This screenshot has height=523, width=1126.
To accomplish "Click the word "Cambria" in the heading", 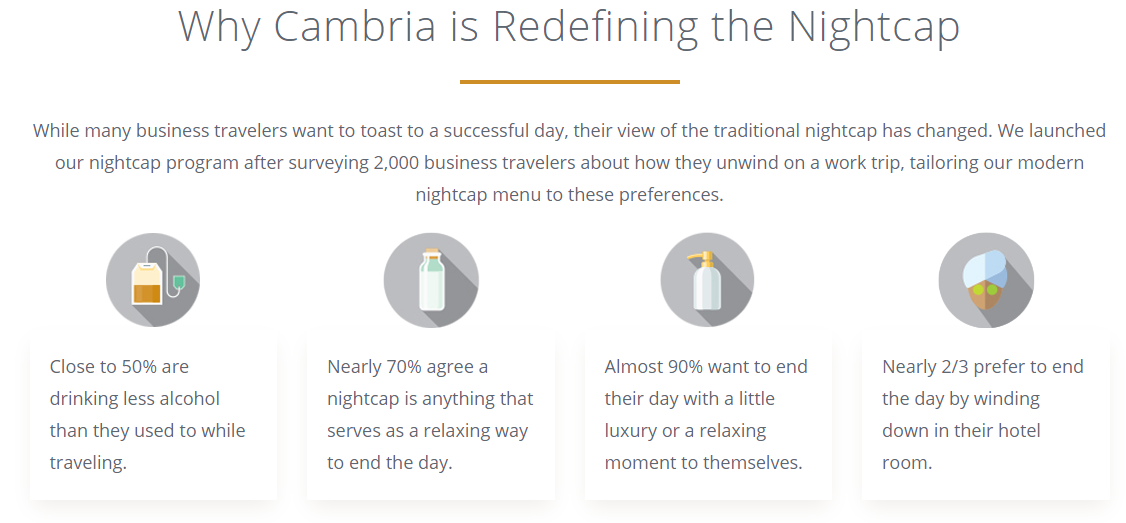I will 354,26.
